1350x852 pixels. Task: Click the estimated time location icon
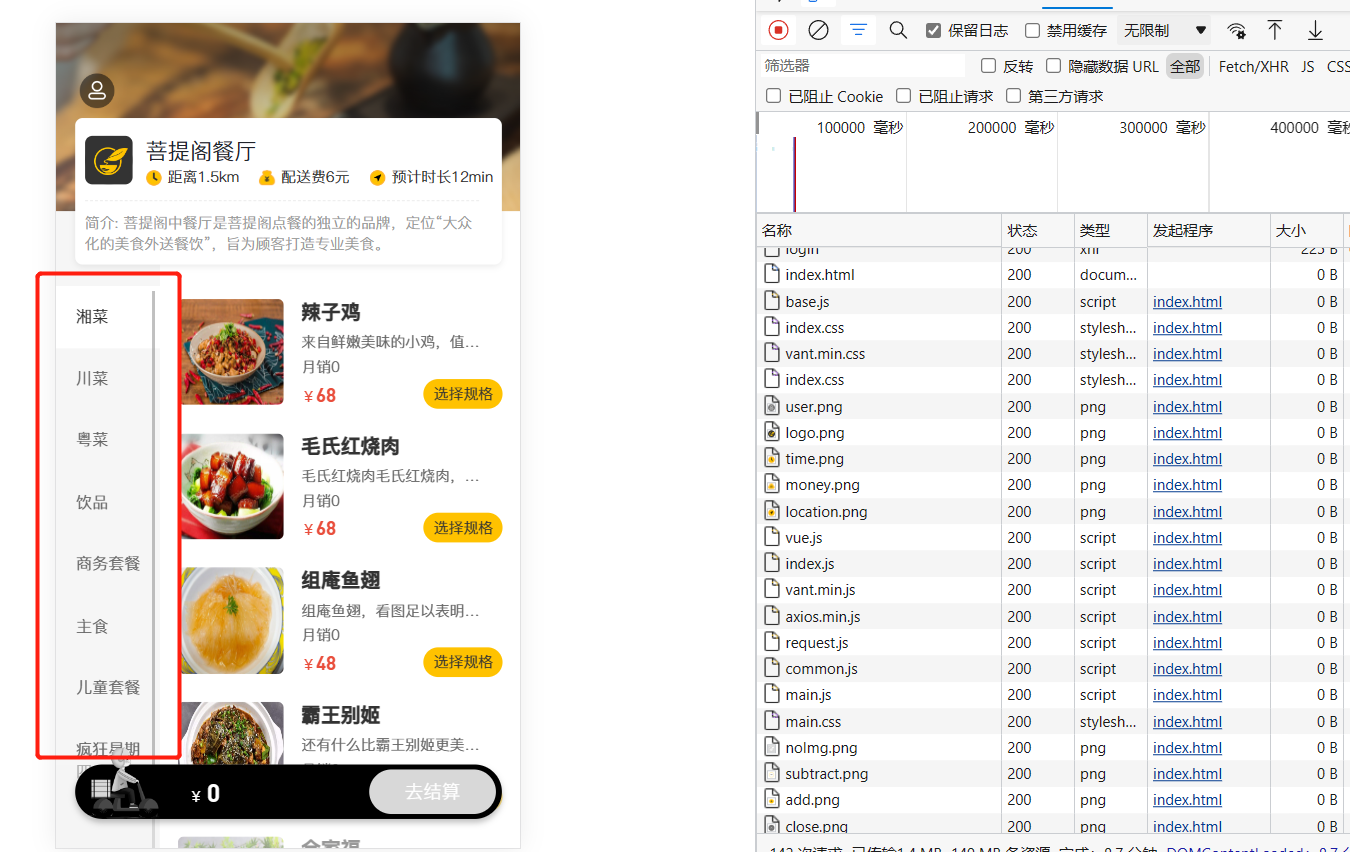point(377,178)
